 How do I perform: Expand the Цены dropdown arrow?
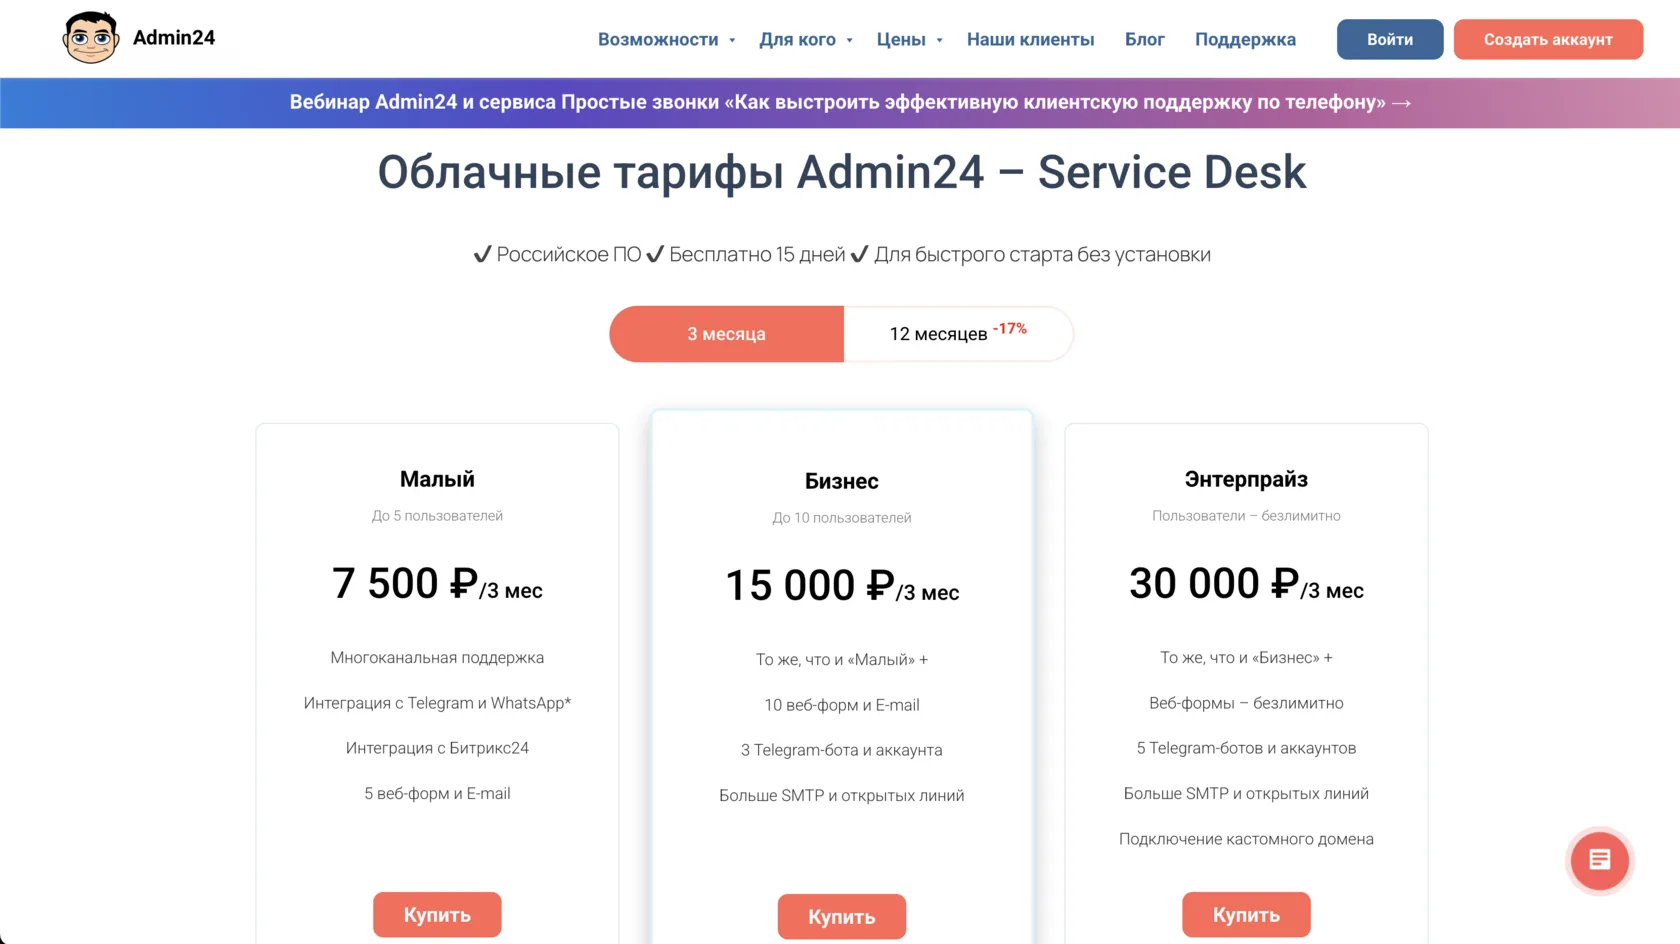tap(939, 40)
